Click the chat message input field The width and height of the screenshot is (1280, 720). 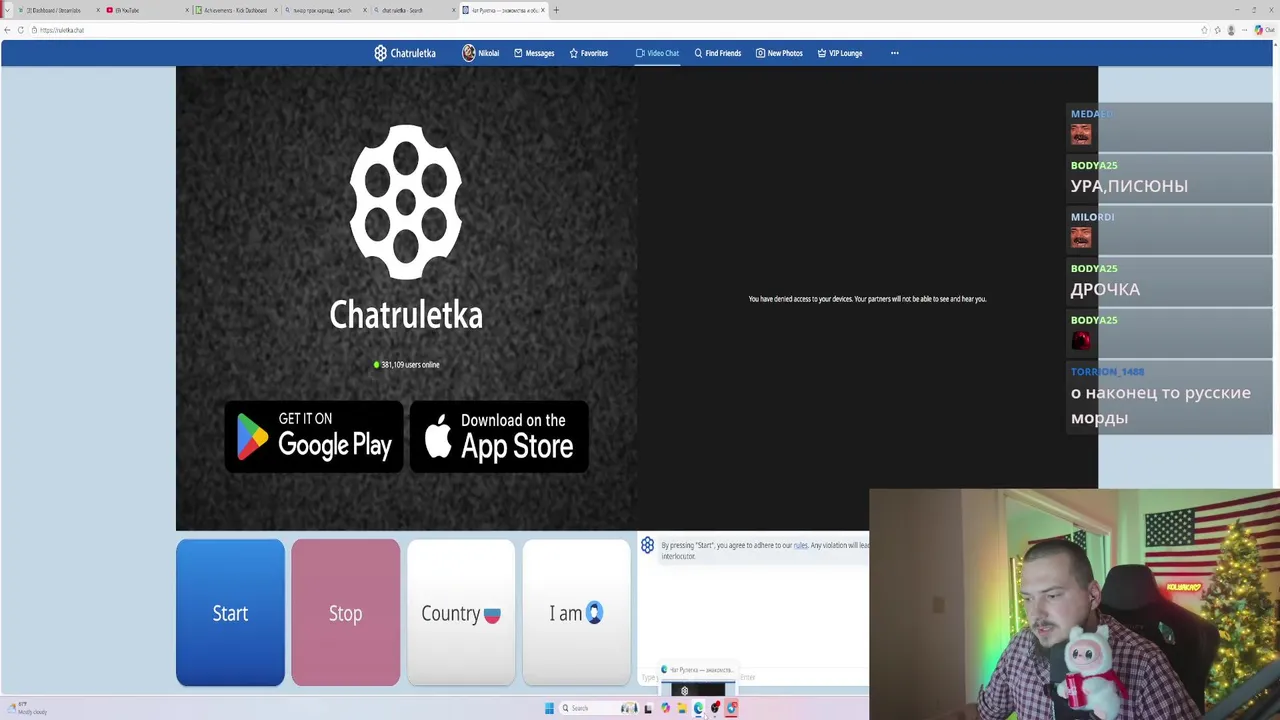752,677
